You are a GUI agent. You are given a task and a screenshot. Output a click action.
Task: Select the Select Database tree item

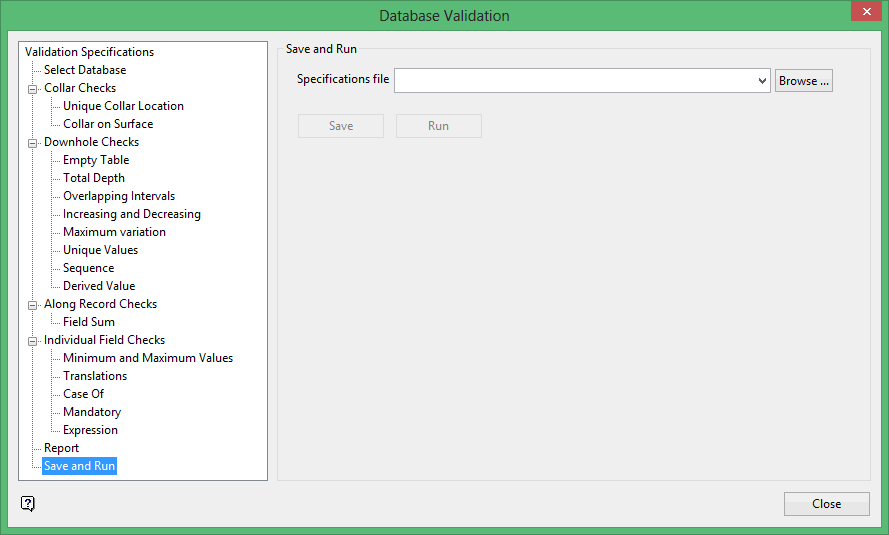(x=85, y=70)
